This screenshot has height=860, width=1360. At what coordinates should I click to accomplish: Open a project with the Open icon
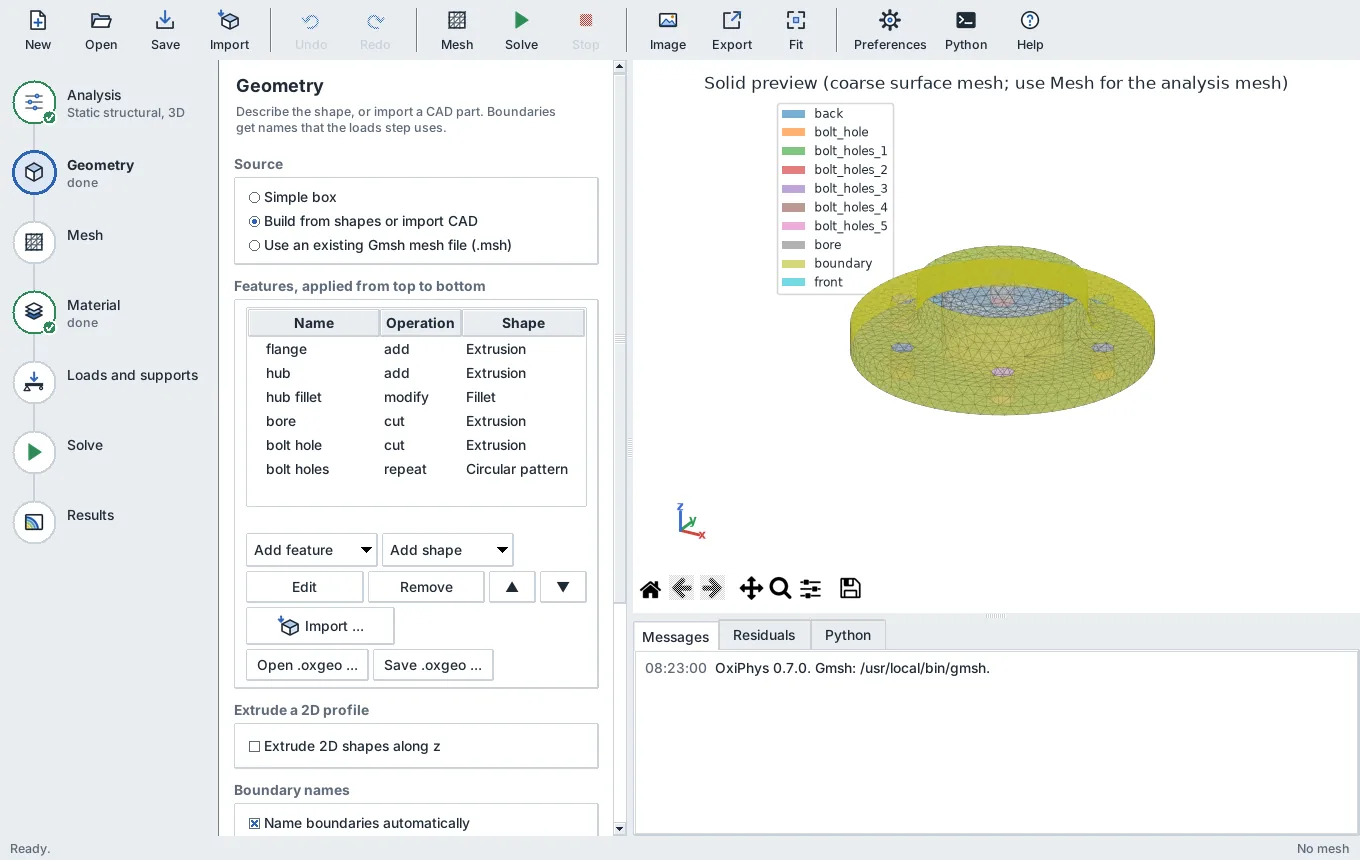click(x=101, y=30)
